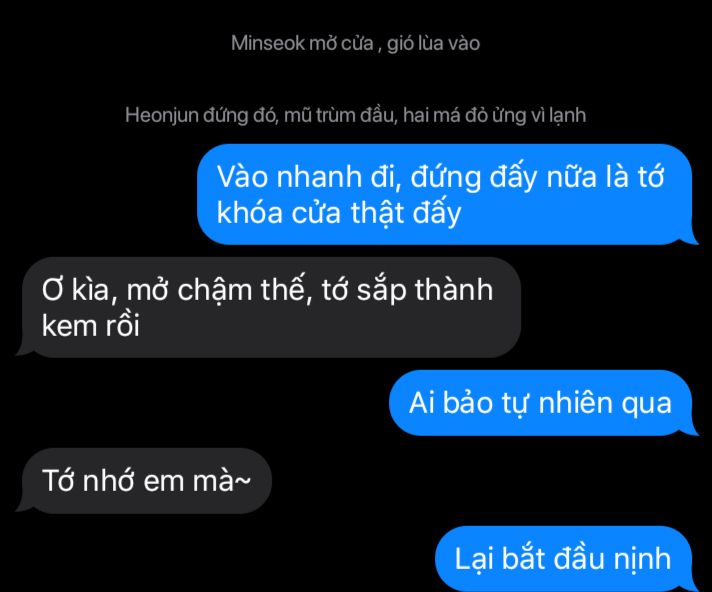This screenshot has height=592, width=712.
Task: Tap the narration line 'Minseok mở cửa, gió lùa vào'
Action: pos(356,44)
